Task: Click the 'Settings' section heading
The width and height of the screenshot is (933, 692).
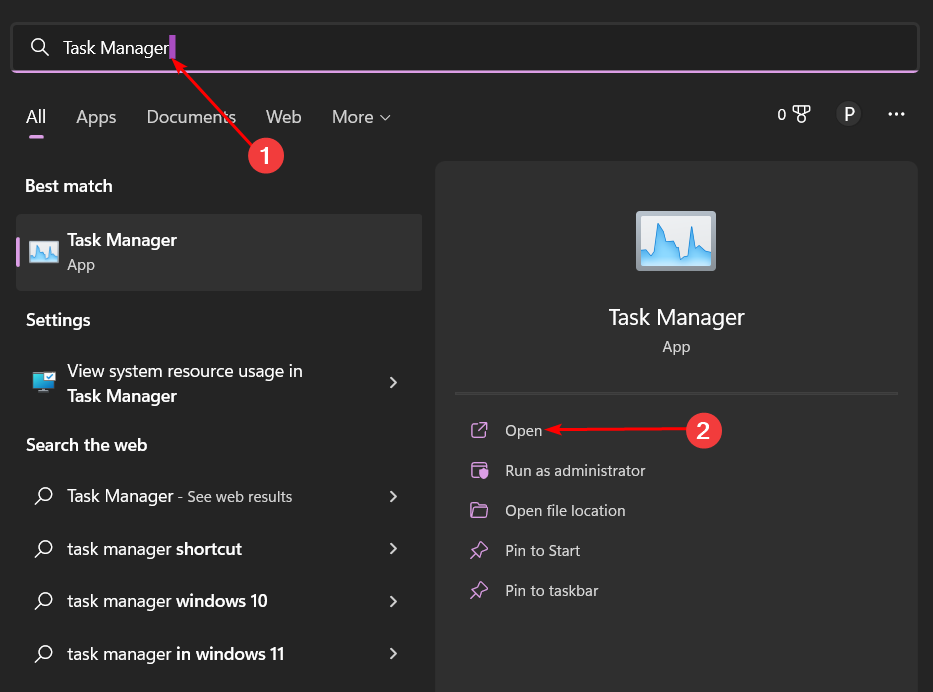Action: tap(58, 320)
